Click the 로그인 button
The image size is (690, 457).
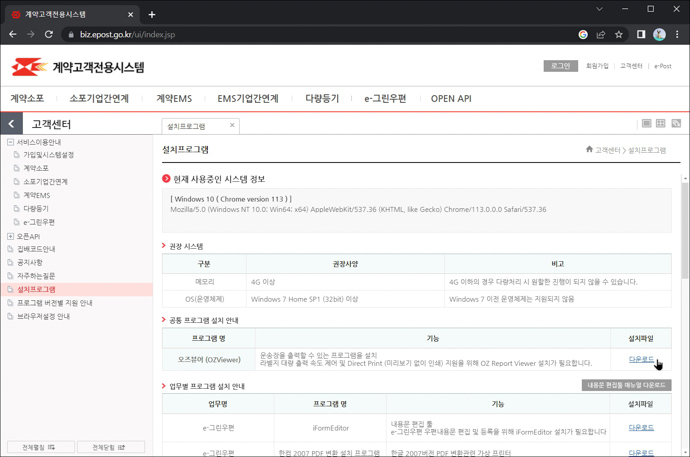click(561, 66)
